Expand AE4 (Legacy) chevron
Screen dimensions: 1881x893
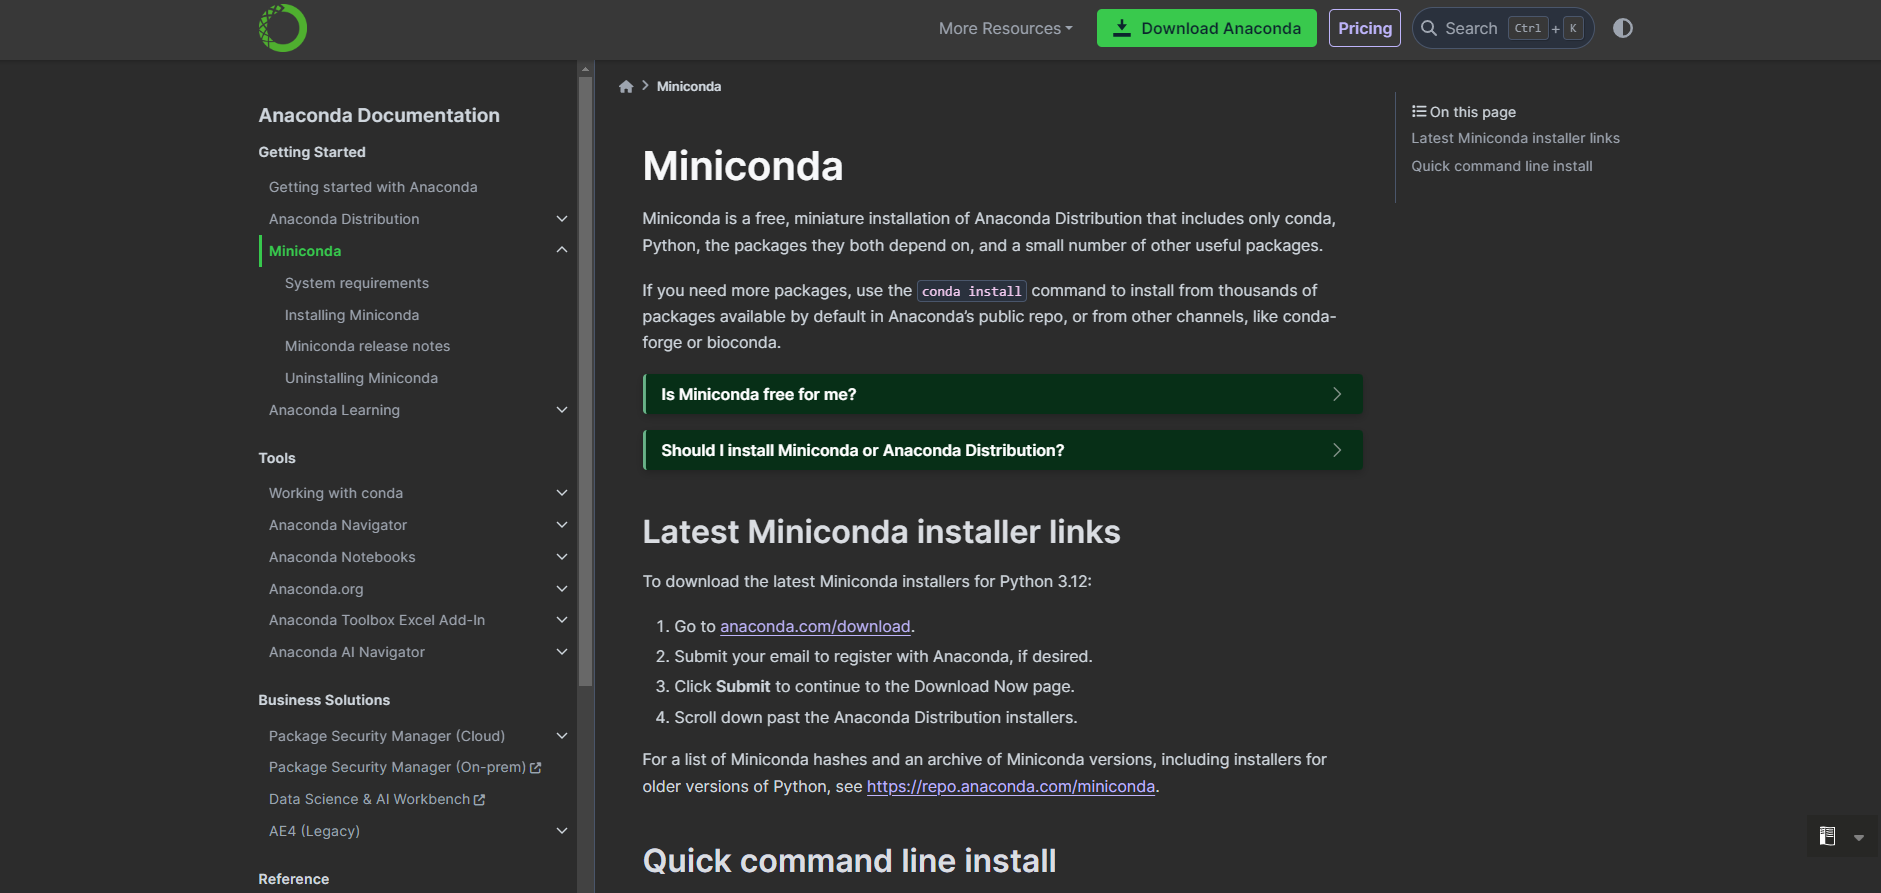point(562,831)
